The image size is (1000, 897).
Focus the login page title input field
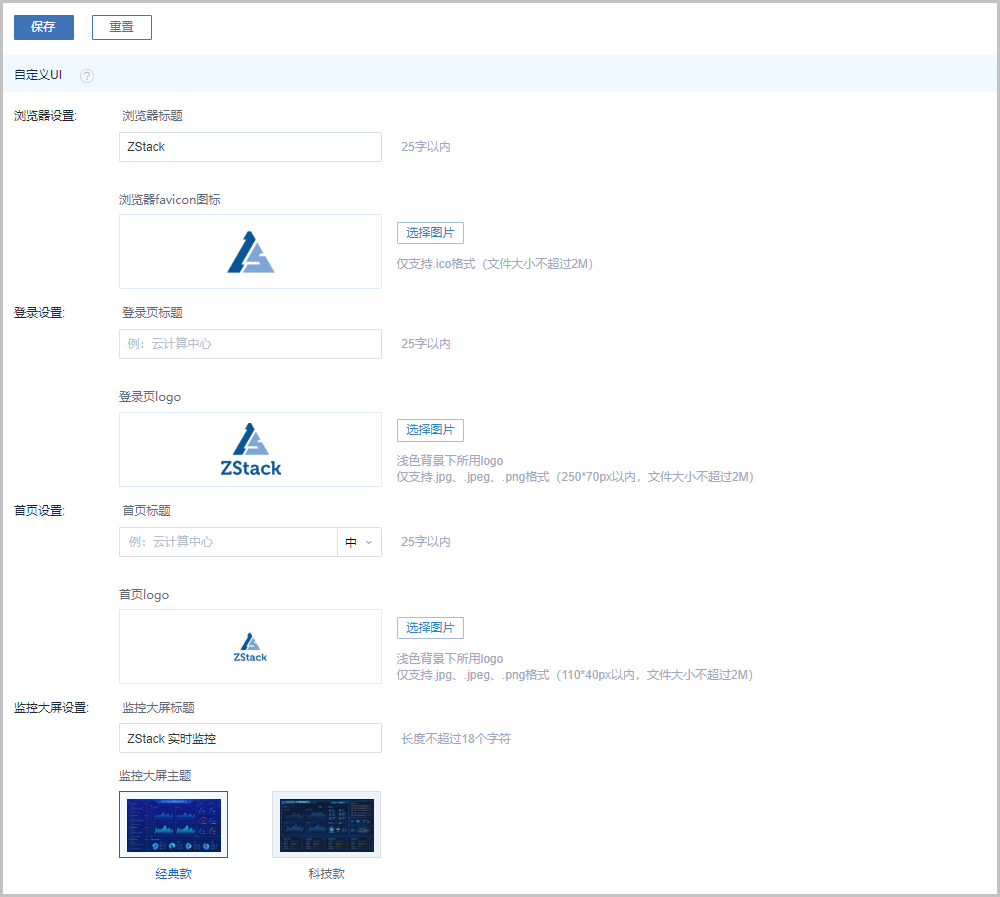[250, 344]
